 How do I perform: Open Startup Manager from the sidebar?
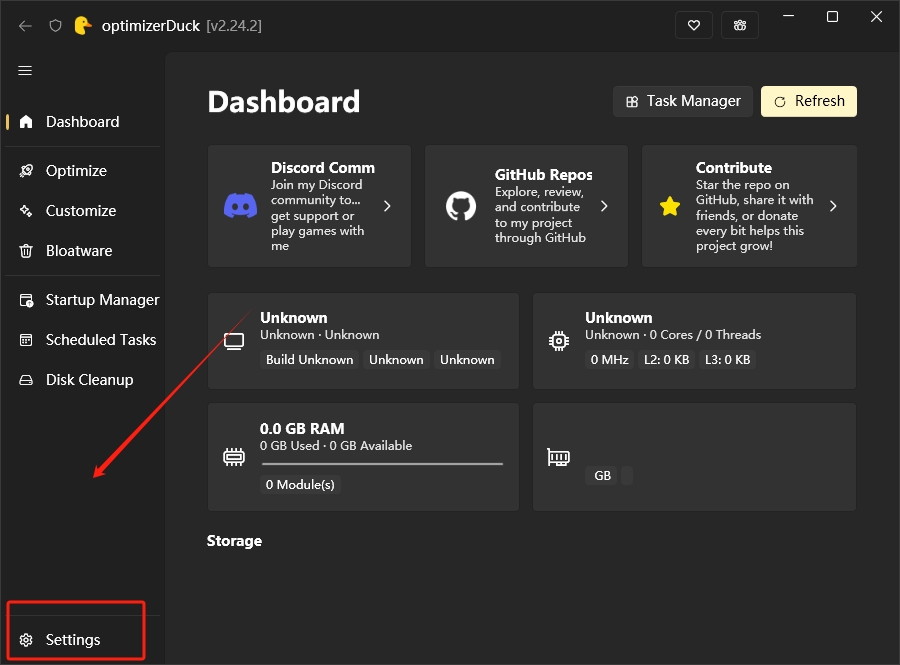[x=83, y=300]
